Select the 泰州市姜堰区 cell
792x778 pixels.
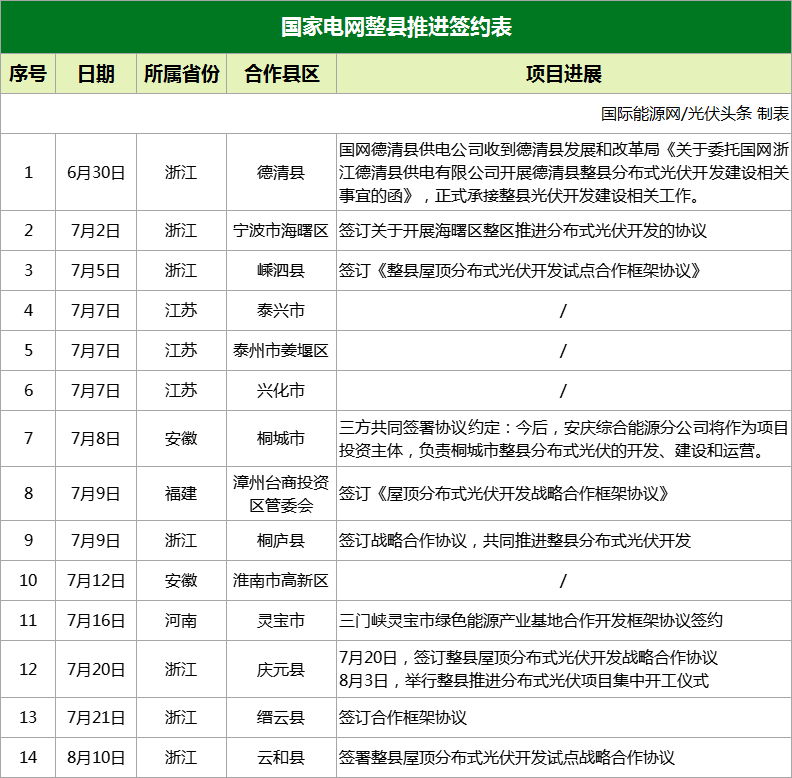(281, 350)
